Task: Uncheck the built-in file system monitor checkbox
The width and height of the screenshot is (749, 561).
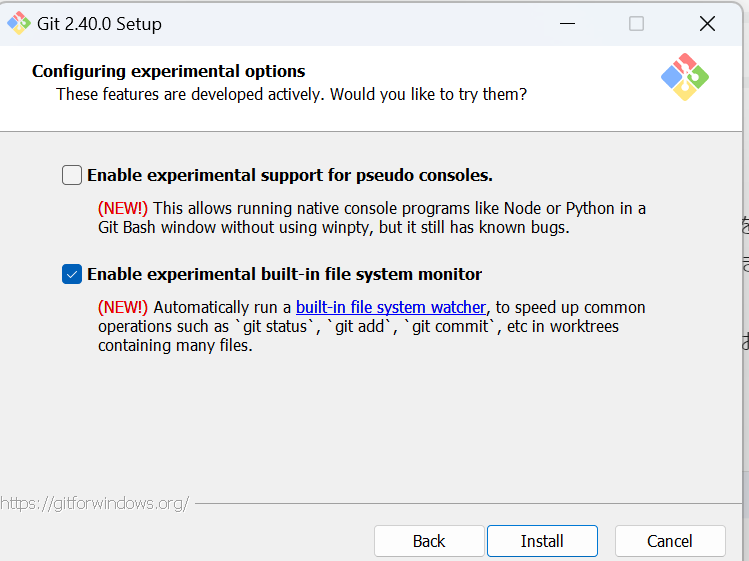Action: point(72,274)
